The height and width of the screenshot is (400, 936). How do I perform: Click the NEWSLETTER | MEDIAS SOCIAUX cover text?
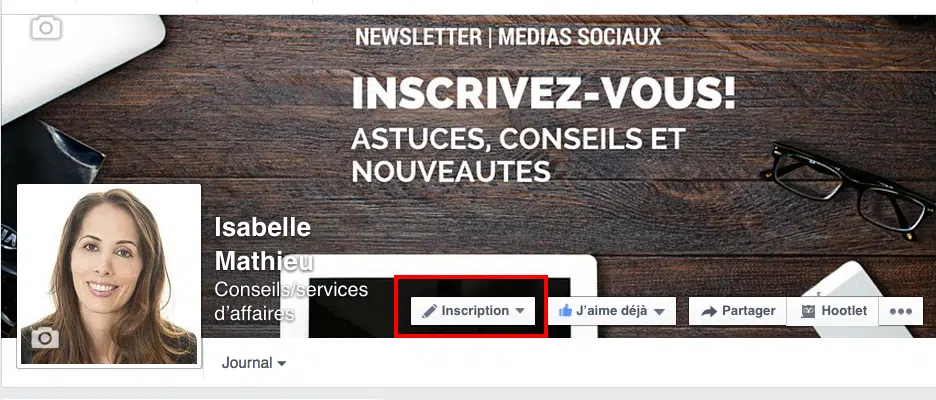pyautogui.click(x=509, y=37)
